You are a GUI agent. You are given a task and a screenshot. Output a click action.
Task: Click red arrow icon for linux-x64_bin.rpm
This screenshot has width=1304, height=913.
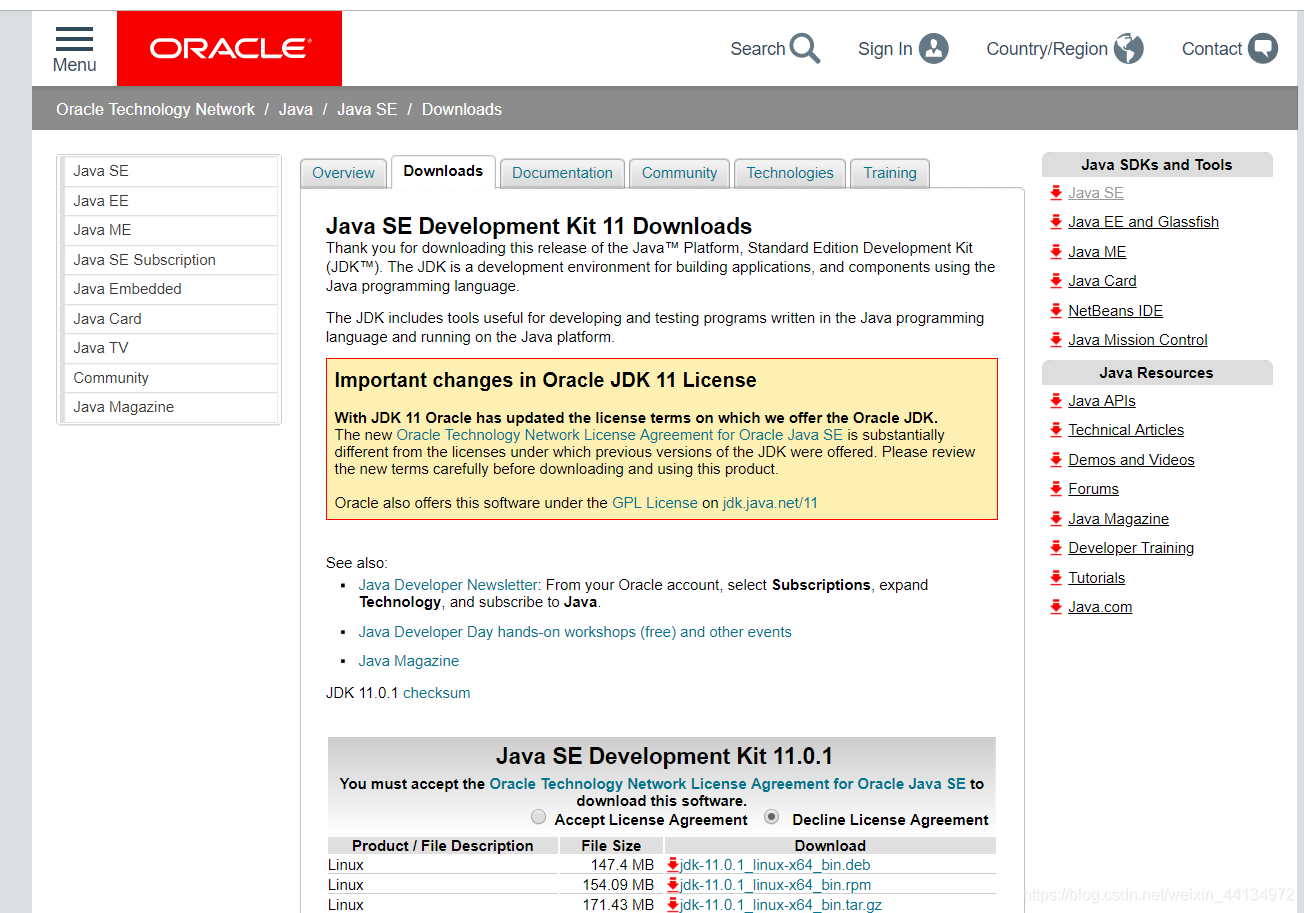point(673,884)
